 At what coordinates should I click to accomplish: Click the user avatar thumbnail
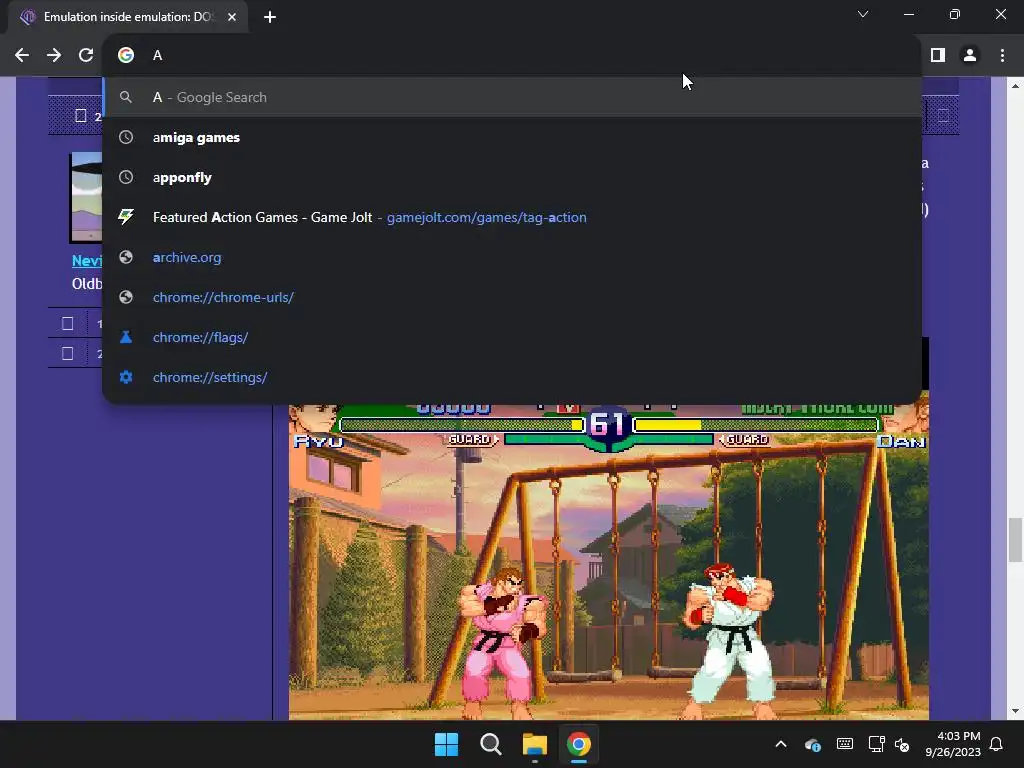click(x=86, y=197)
